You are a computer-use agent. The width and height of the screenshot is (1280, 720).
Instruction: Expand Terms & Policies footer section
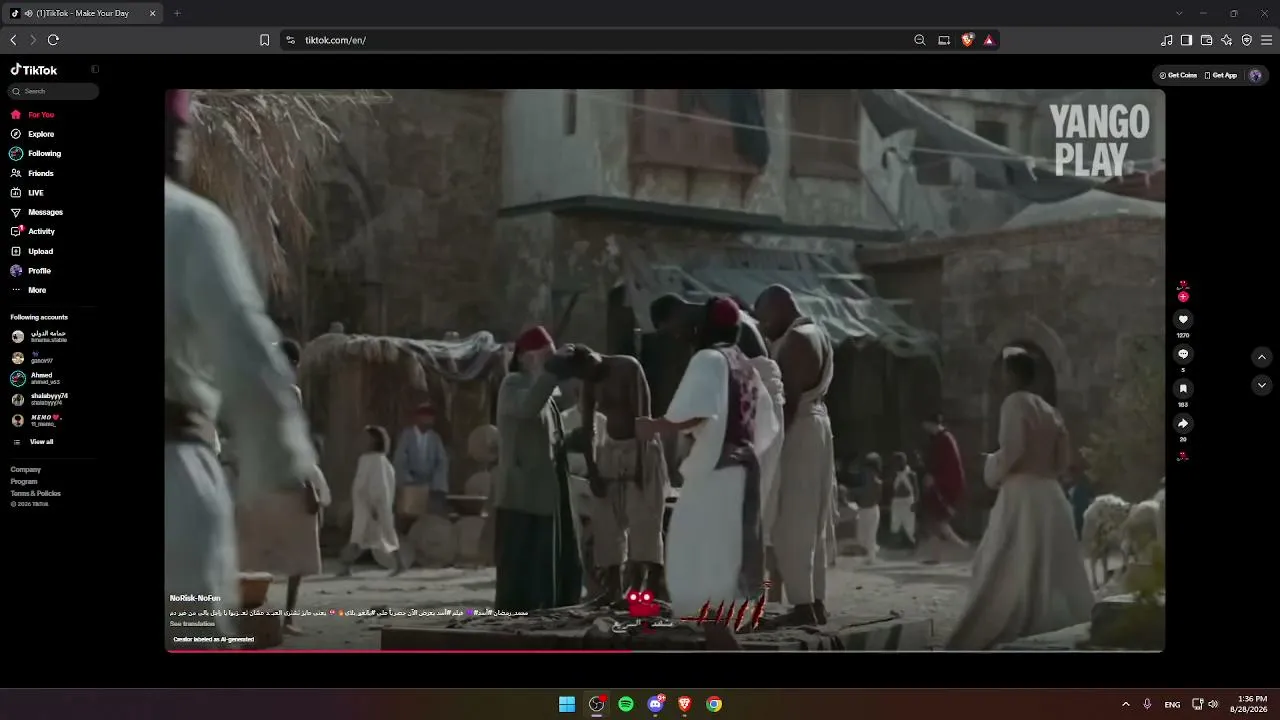pos(36,494)
